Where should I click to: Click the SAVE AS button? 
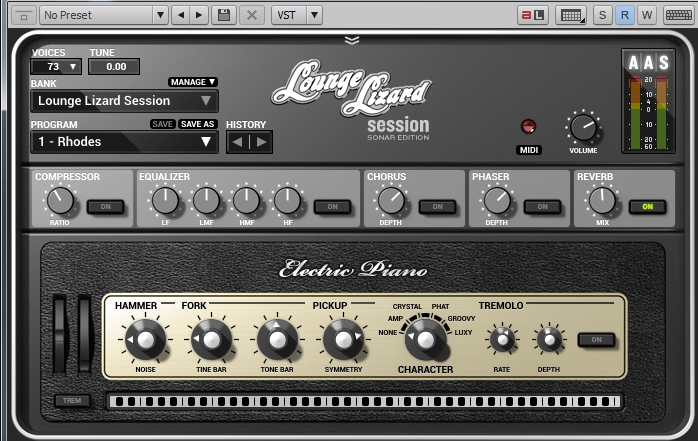pos(197,124)
